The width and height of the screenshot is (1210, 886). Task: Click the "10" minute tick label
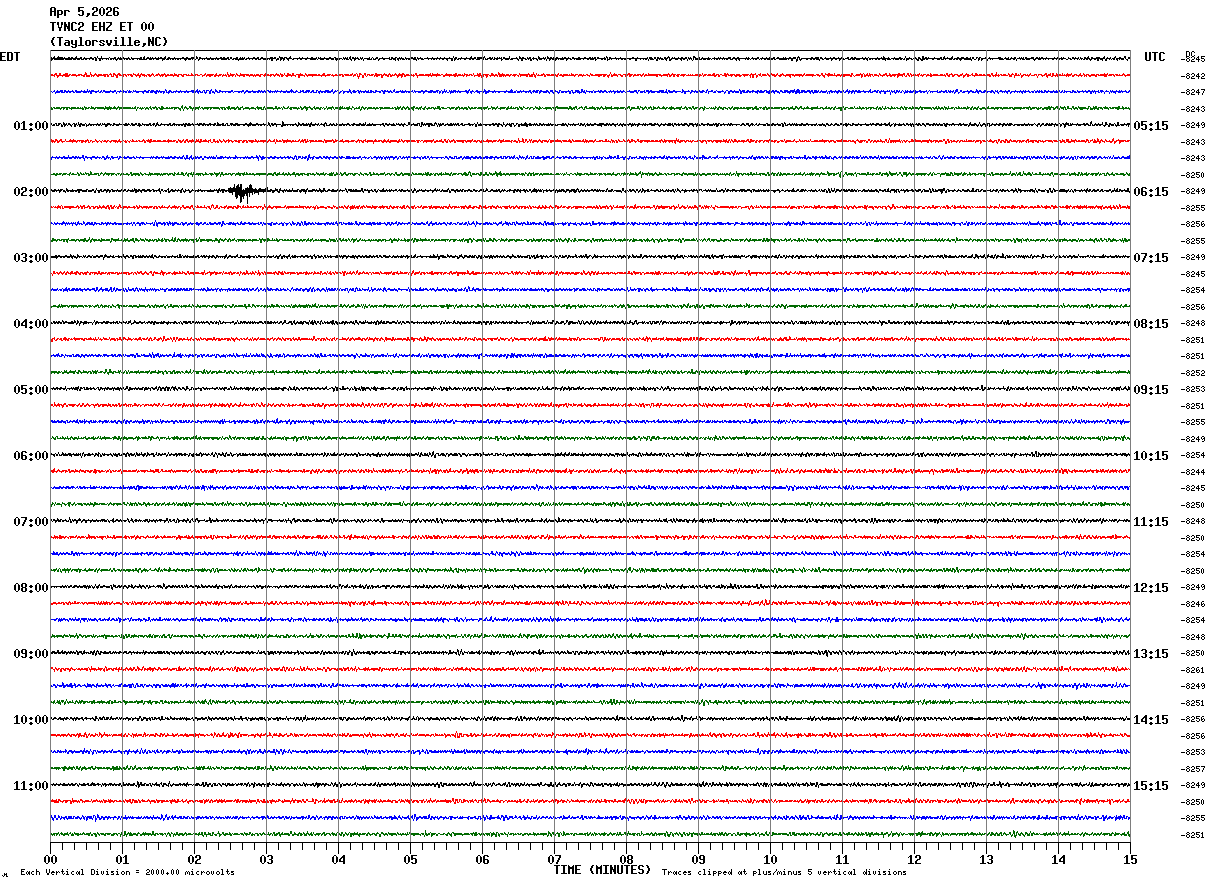tap(770, 860)
